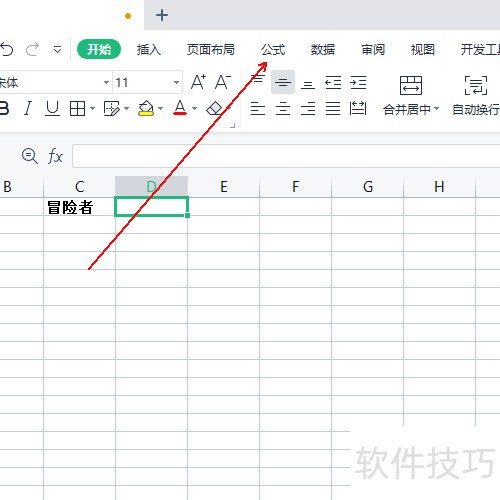Switch to the 数据 ribbon tab
The height and width of the screenshot is (500, 500).
[x=323, y=50]
